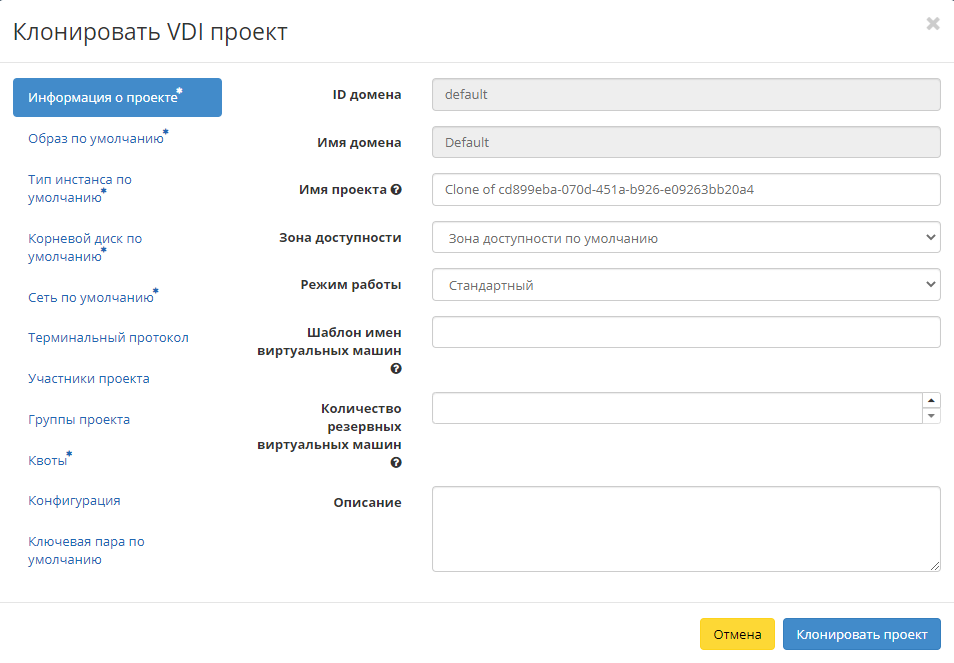Select the Квоты tab

coord(48,460)
